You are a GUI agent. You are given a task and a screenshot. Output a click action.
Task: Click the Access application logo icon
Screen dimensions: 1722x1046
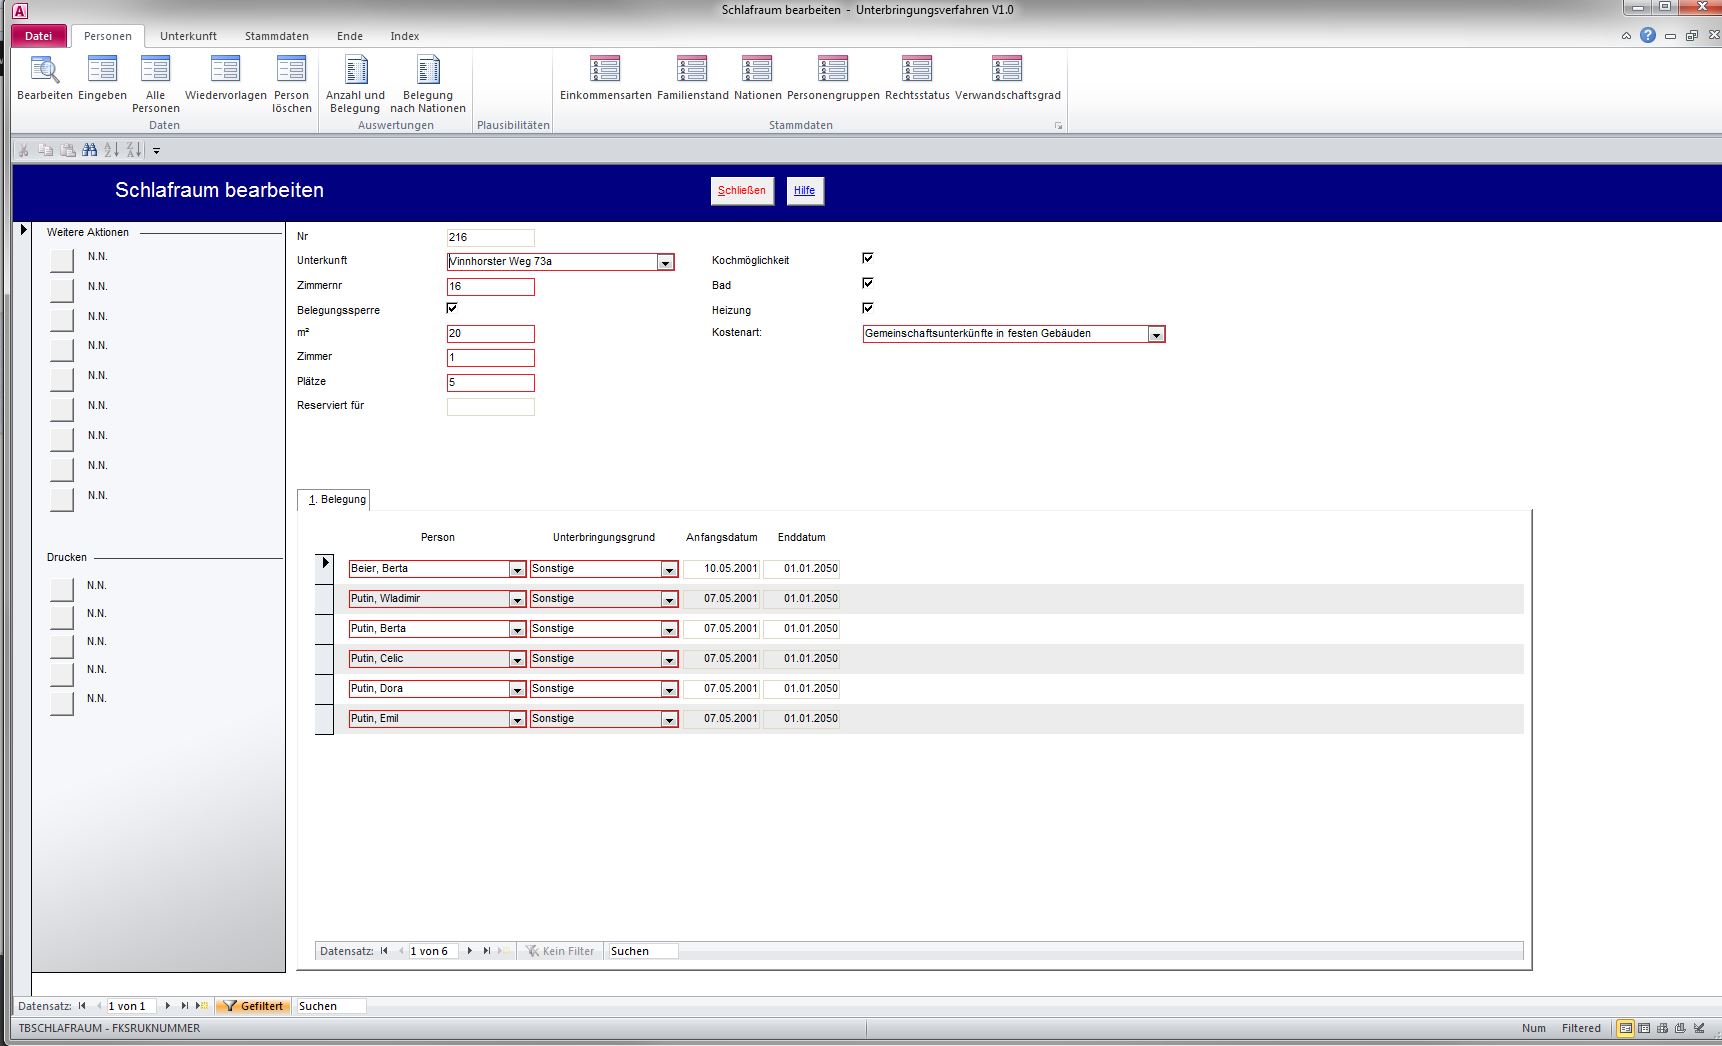click(x=19, y=11)
